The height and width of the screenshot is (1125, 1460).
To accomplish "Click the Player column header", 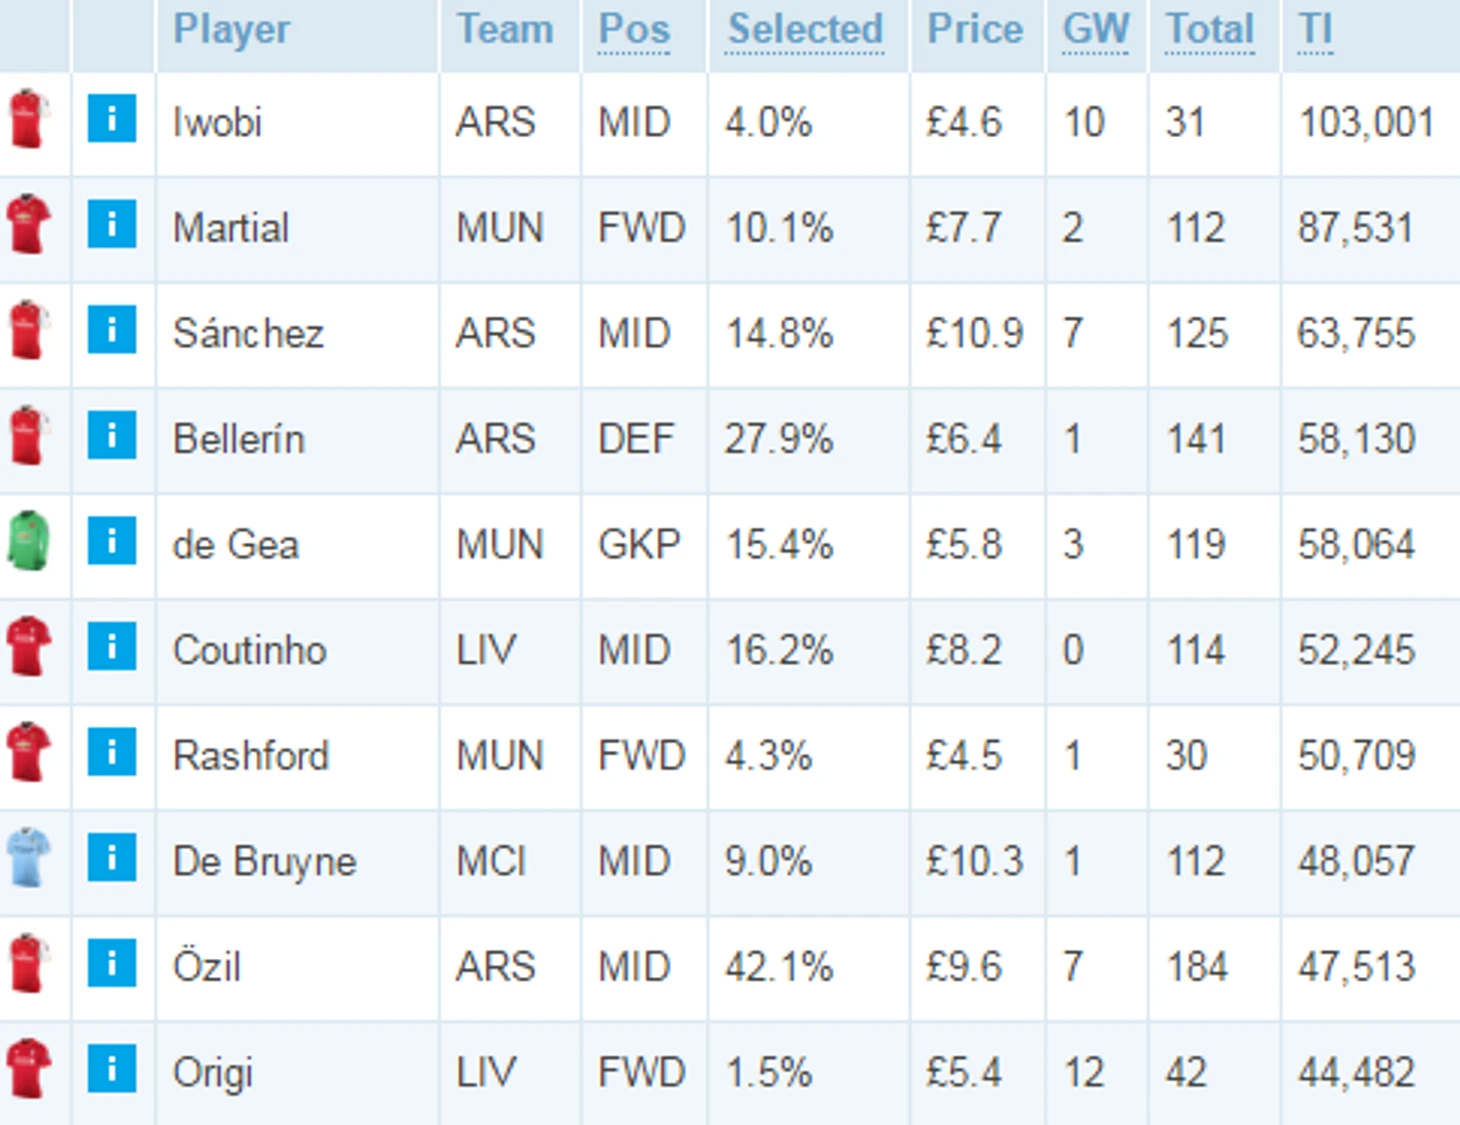I will (x=231, y=29).
